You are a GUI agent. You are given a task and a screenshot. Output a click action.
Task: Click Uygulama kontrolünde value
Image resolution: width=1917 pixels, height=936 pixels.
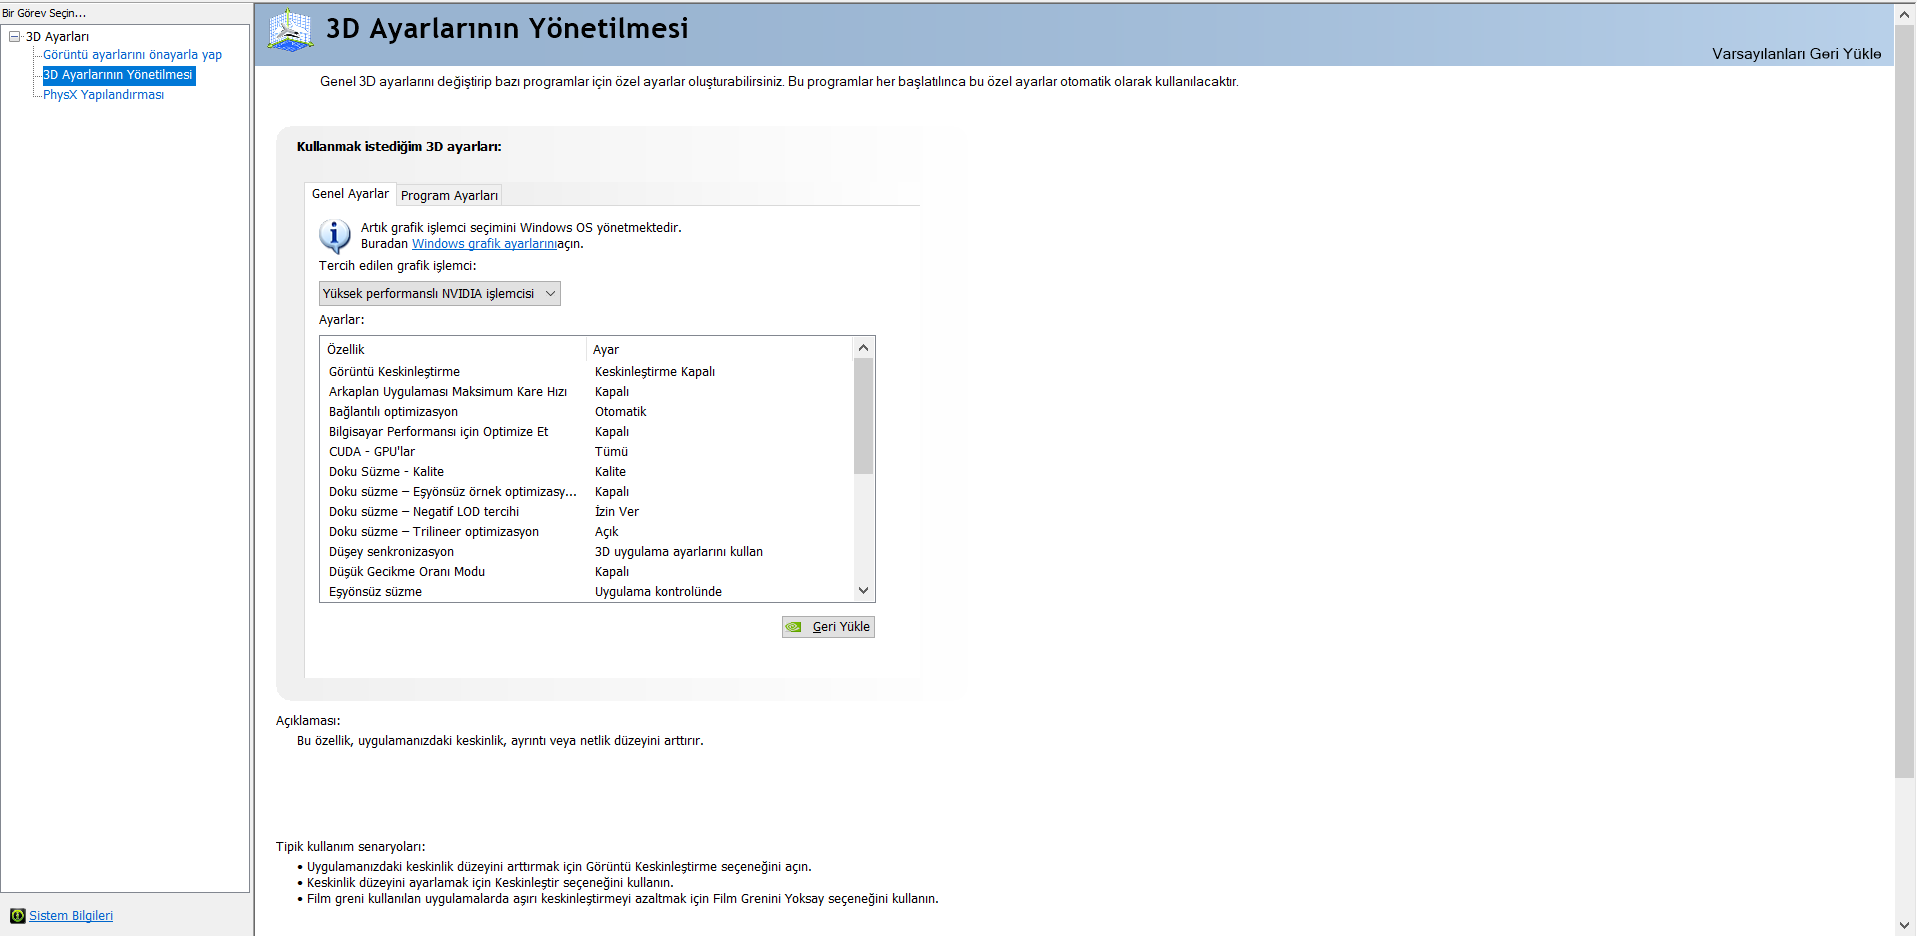(x=659, y=592)
